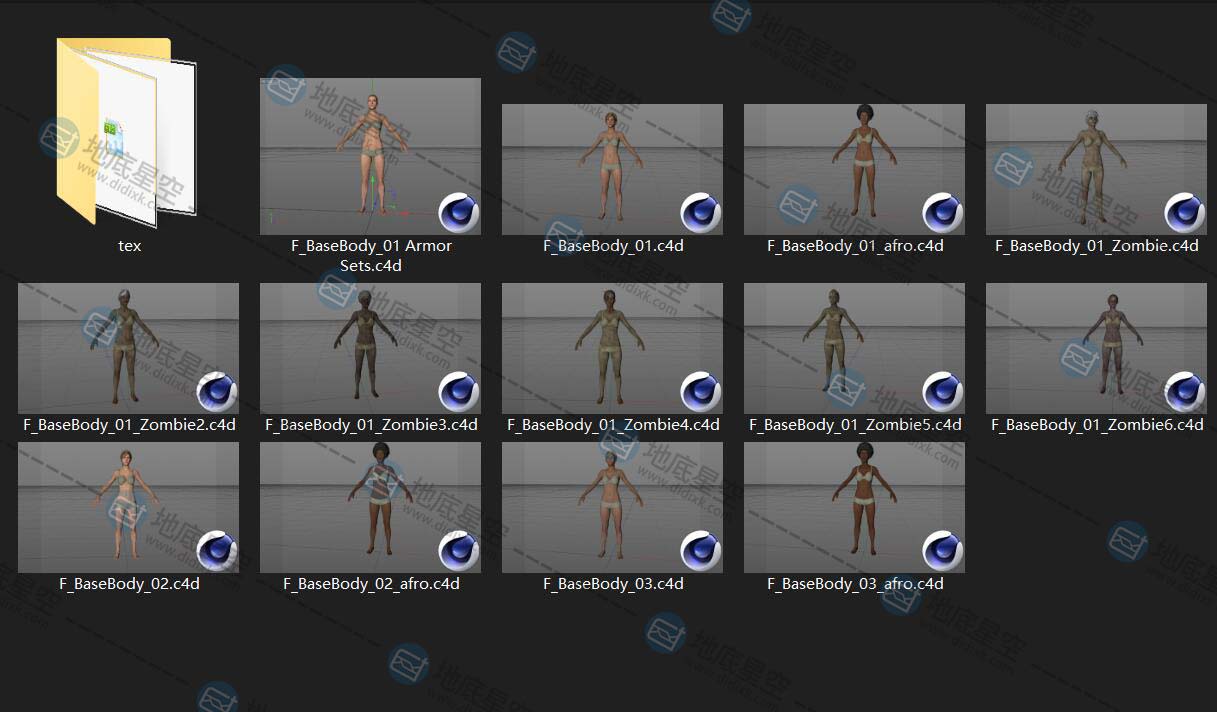Click the F_BaseBody_01.c4d file name

tap(613, 246)
